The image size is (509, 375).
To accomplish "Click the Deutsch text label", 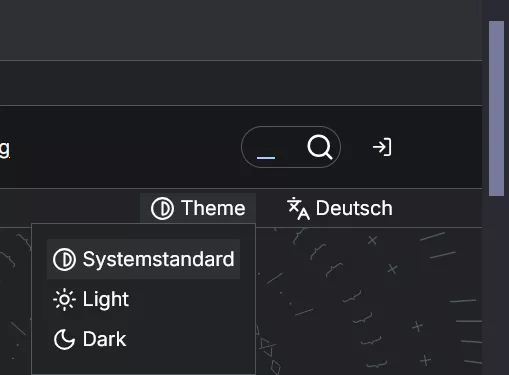I will click(x=354, y=208).
